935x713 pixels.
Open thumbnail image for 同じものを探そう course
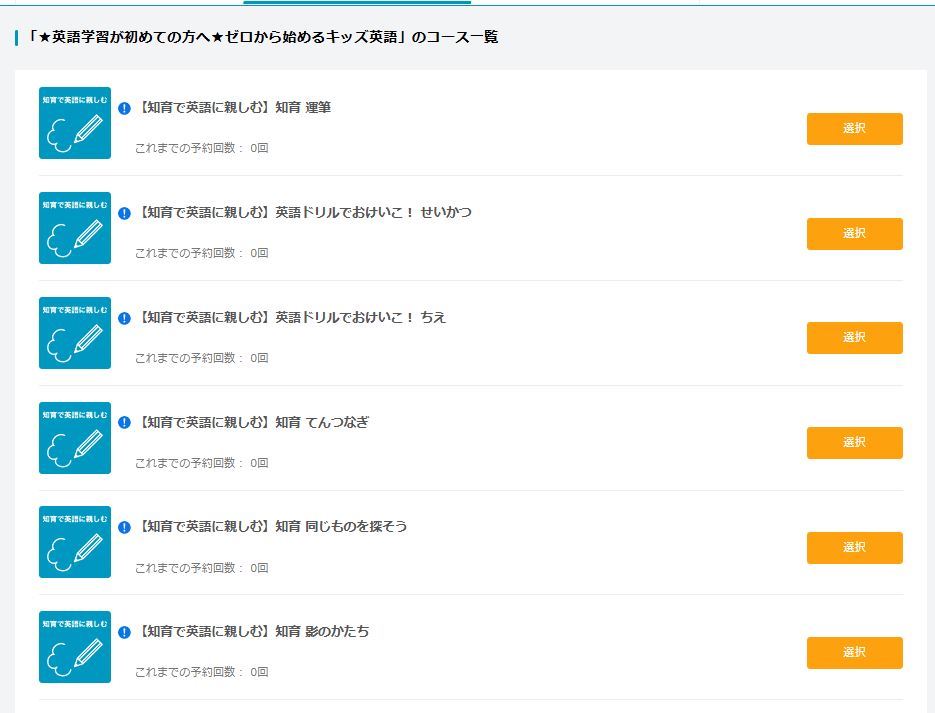click(x=75, y=542)
